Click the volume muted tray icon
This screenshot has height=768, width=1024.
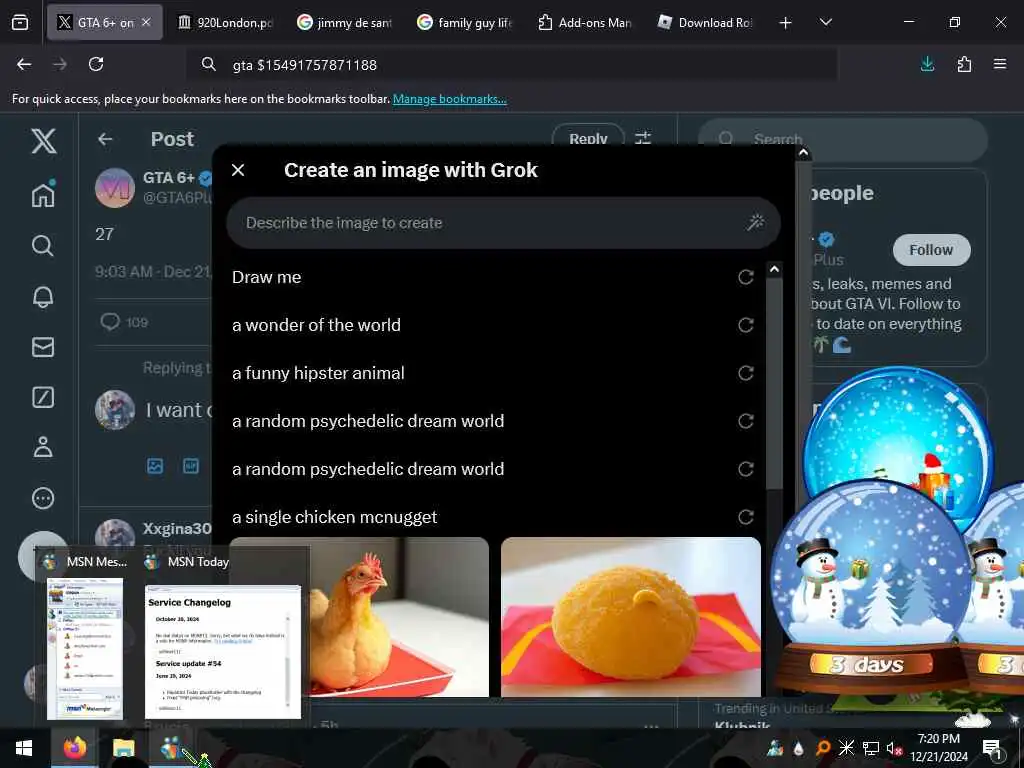tap(894, 748)
